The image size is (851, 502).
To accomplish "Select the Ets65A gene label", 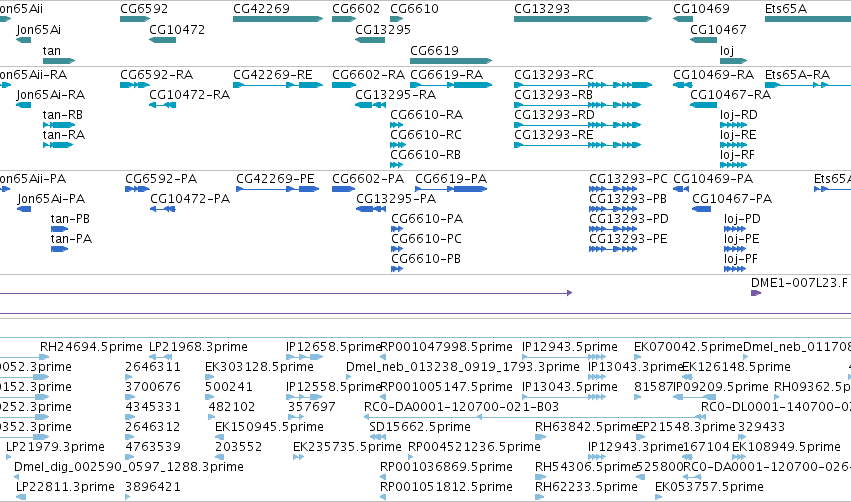I will coord(785,9).
